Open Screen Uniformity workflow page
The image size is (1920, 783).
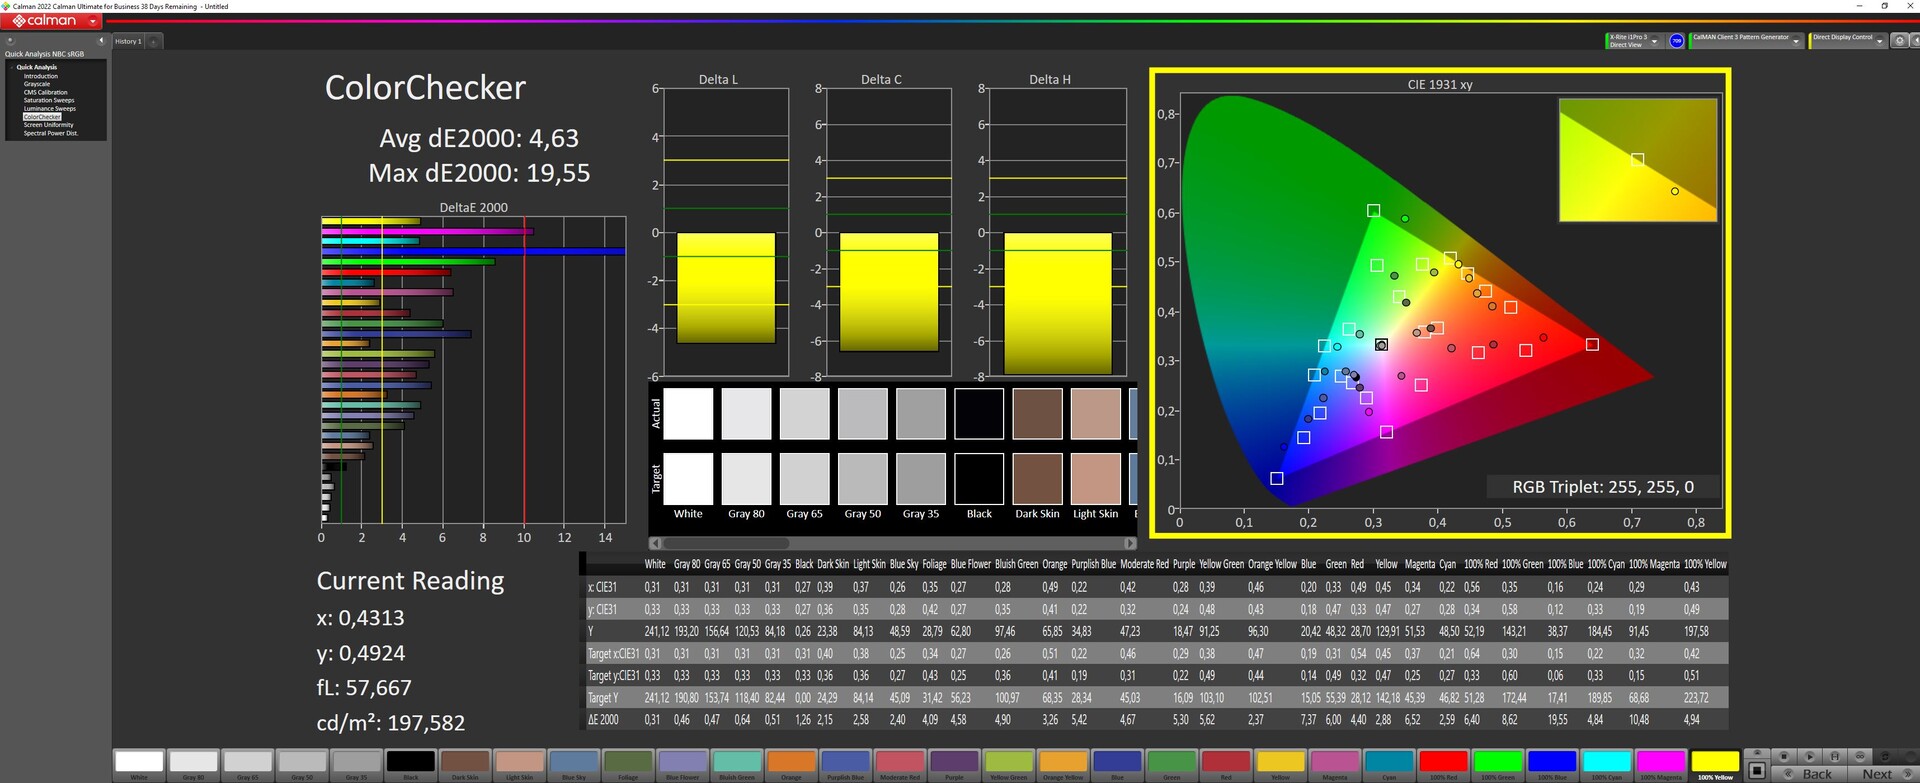48,125
